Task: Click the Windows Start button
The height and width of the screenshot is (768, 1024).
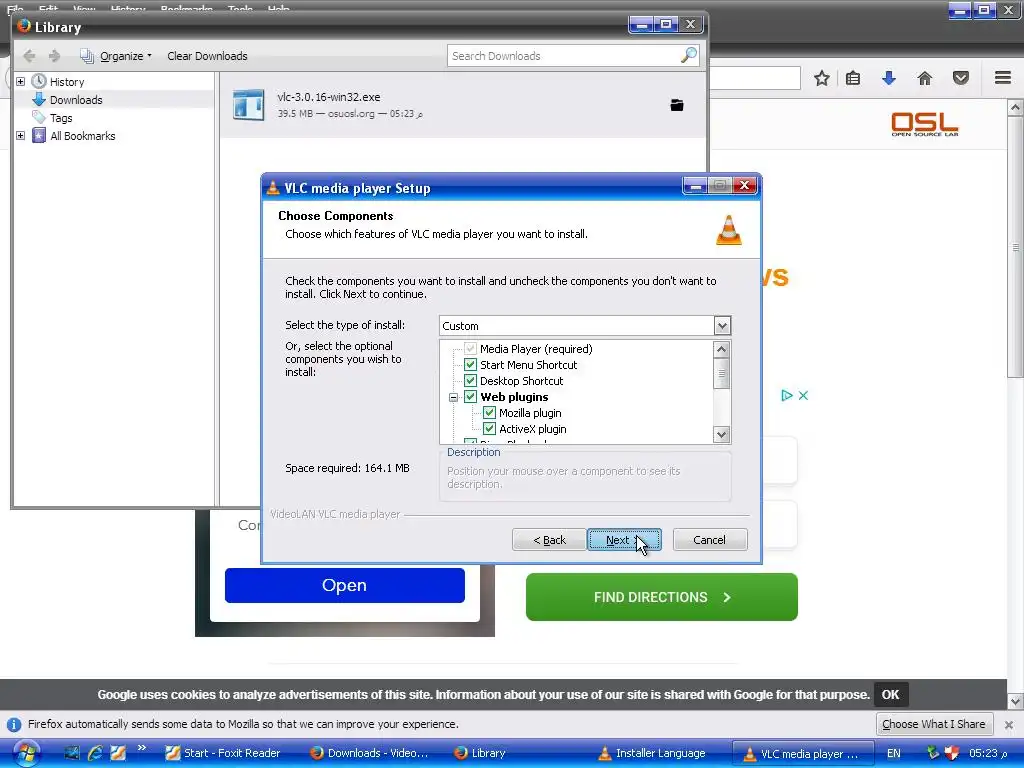Action: pos(27,753)
